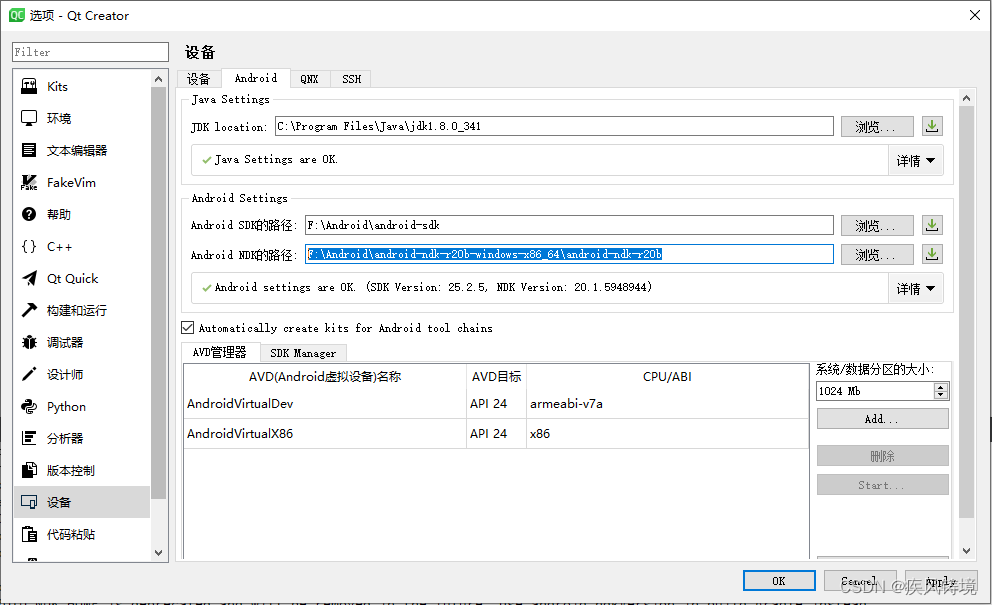Decrease the partition size spinner value
The height and width of the screenshot is (605, 992).
941,395
